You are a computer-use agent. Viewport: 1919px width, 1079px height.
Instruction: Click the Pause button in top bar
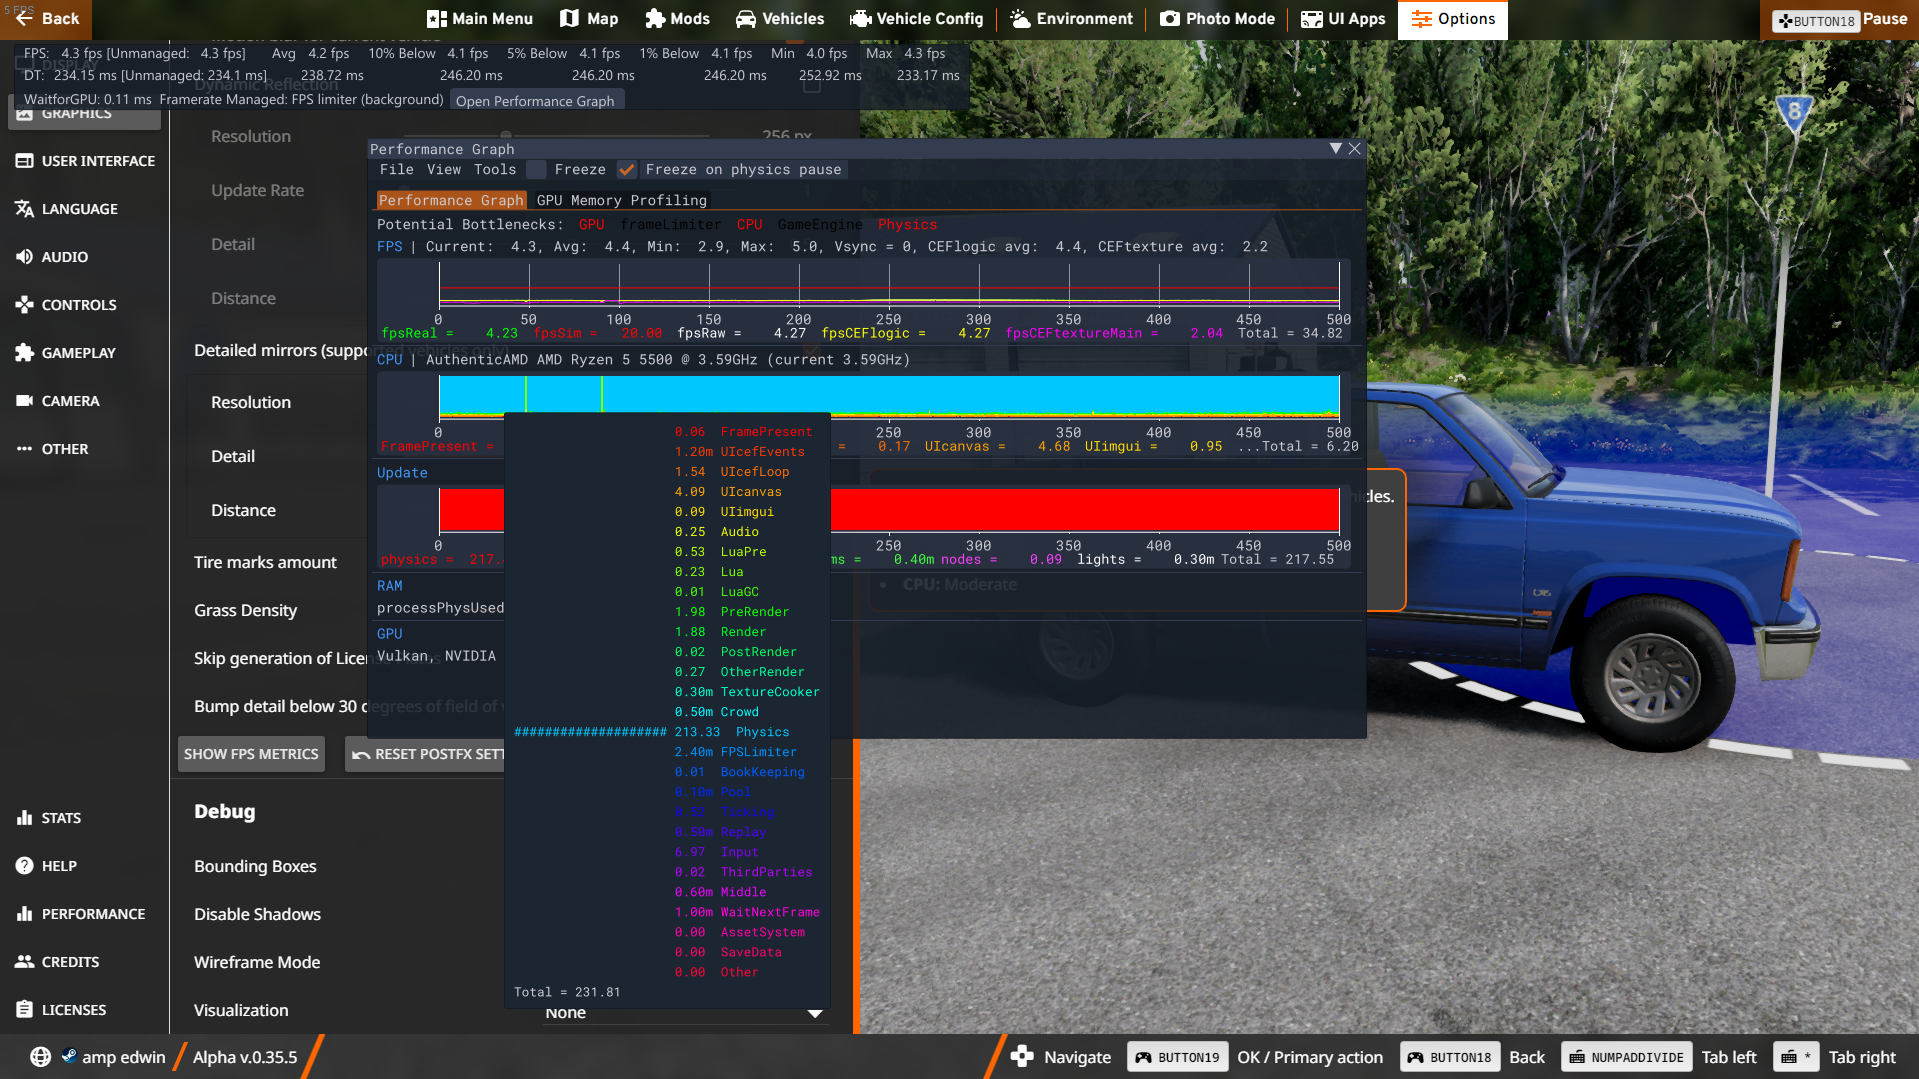point(1839,19)
